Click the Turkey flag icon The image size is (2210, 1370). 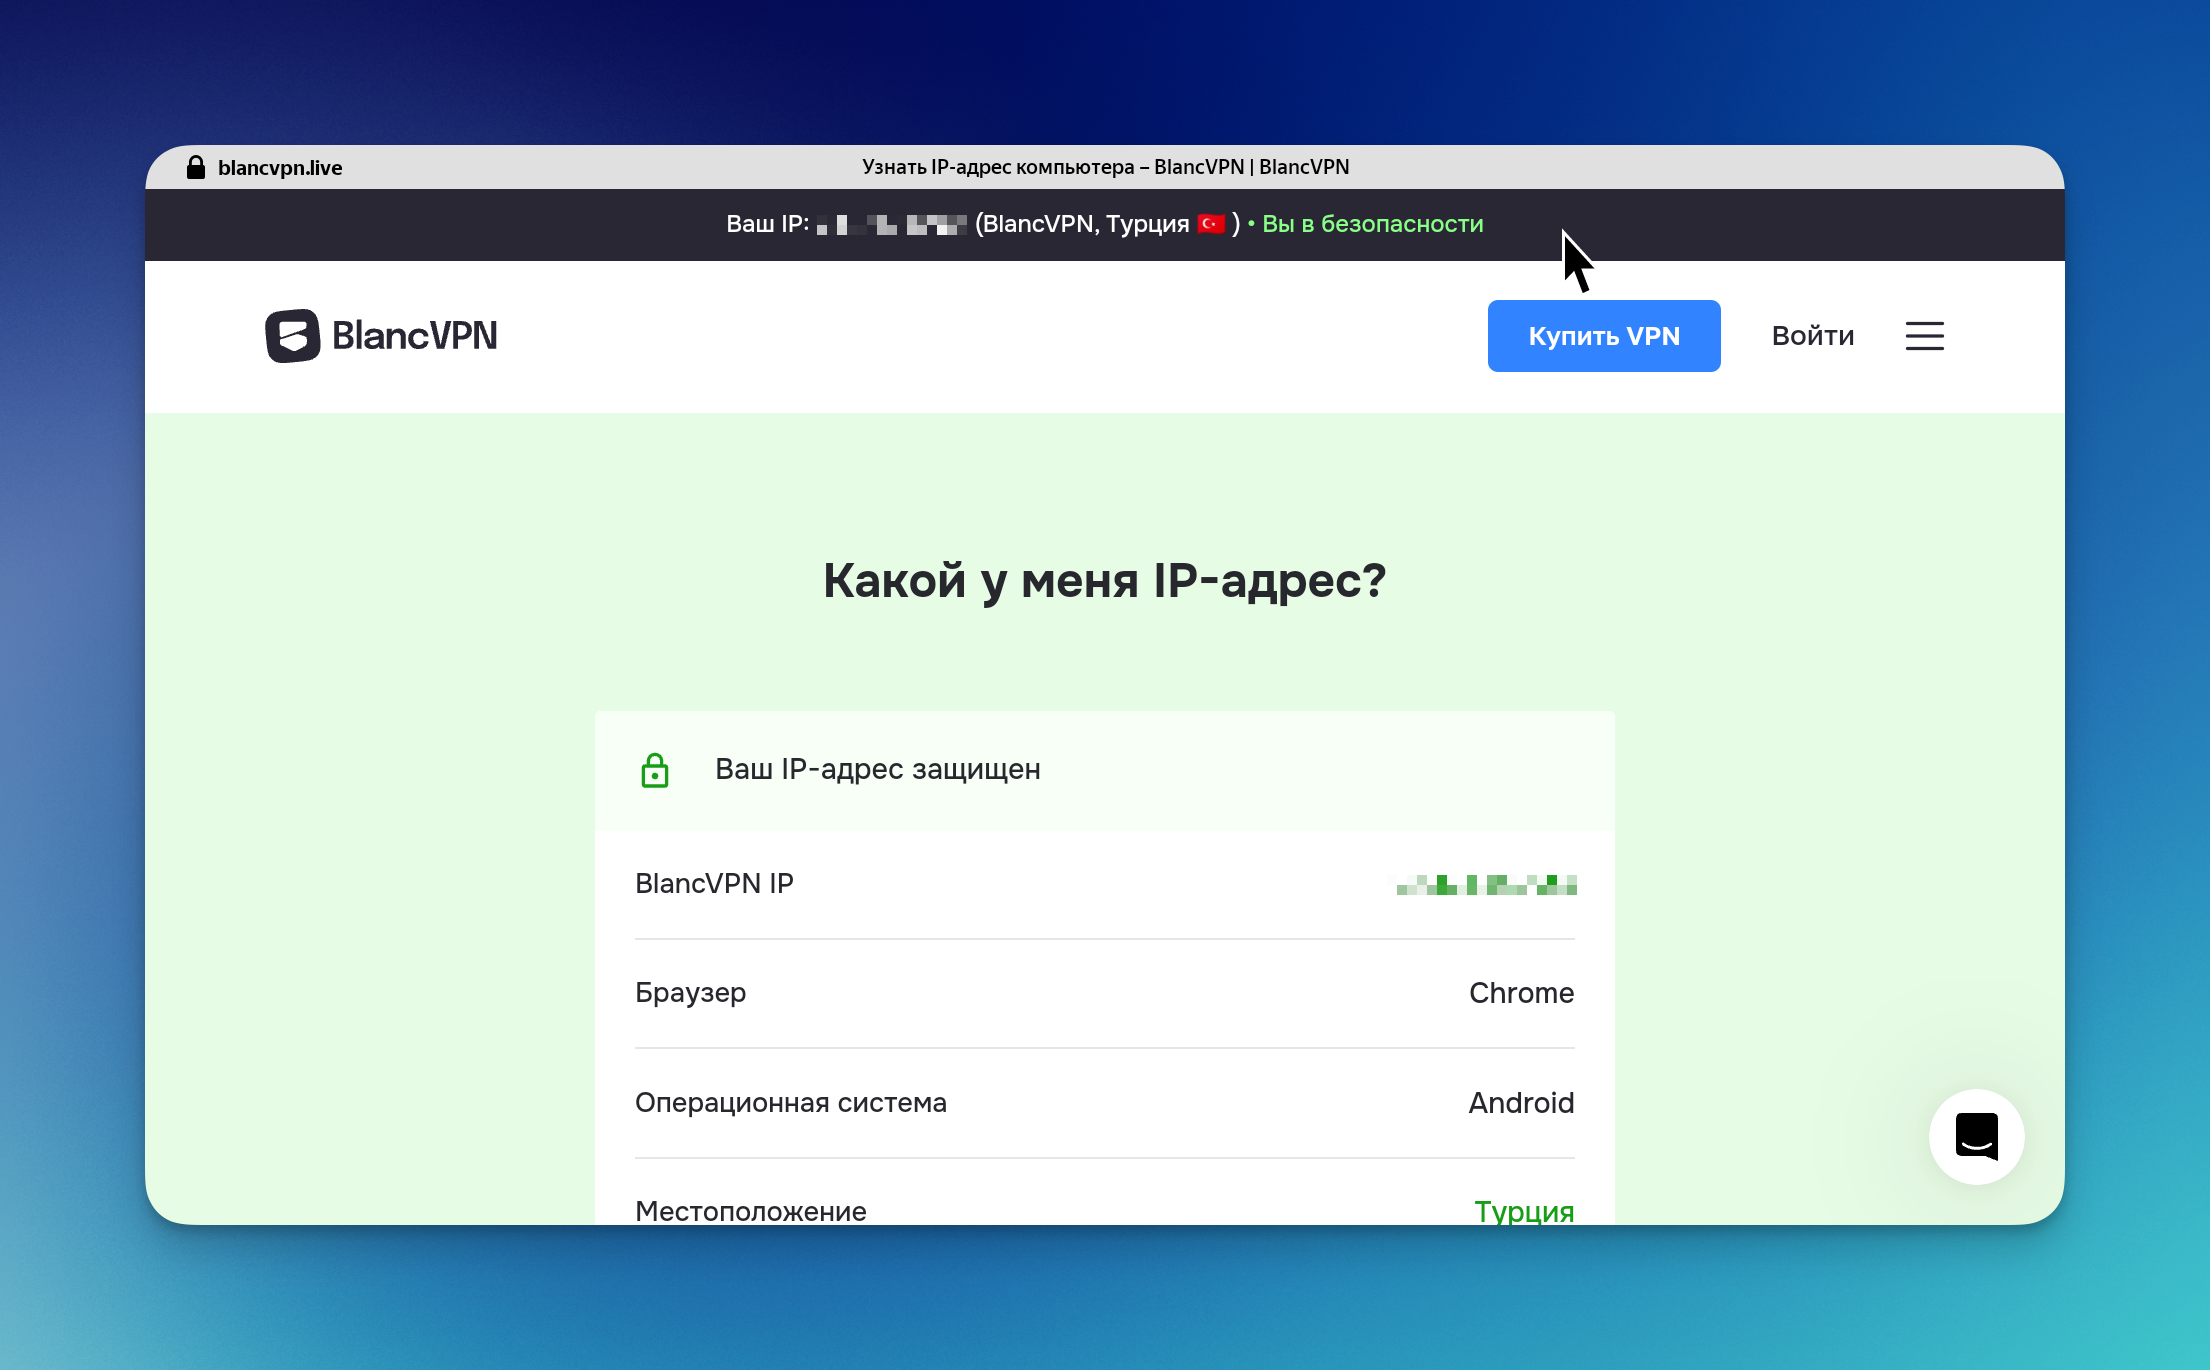coord(1211,224)
